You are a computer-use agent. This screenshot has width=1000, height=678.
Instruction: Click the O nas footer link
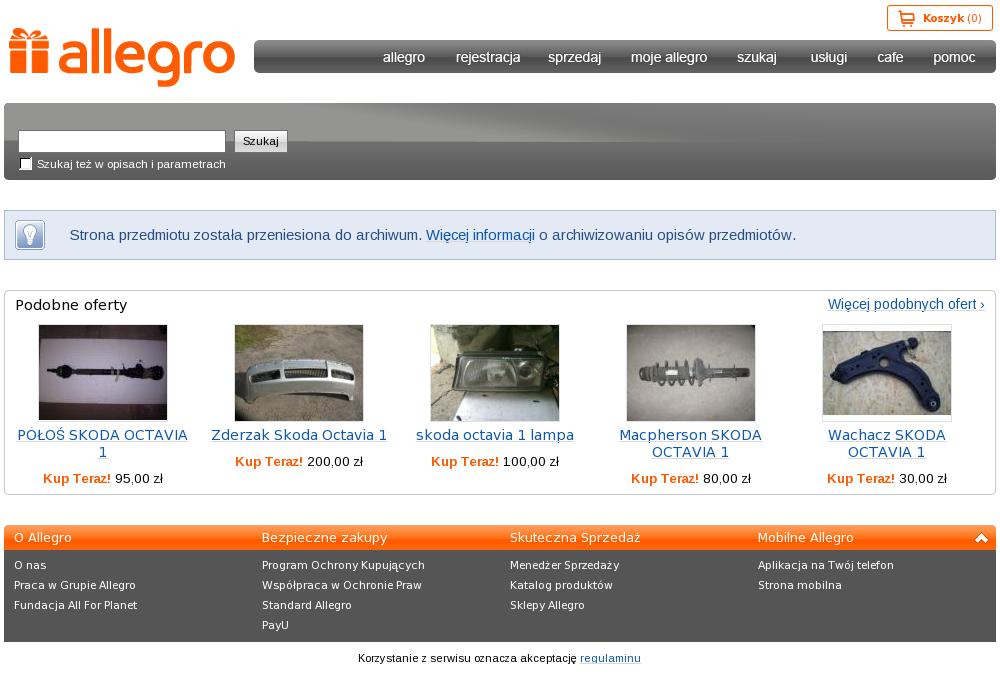tap(30, 565)
